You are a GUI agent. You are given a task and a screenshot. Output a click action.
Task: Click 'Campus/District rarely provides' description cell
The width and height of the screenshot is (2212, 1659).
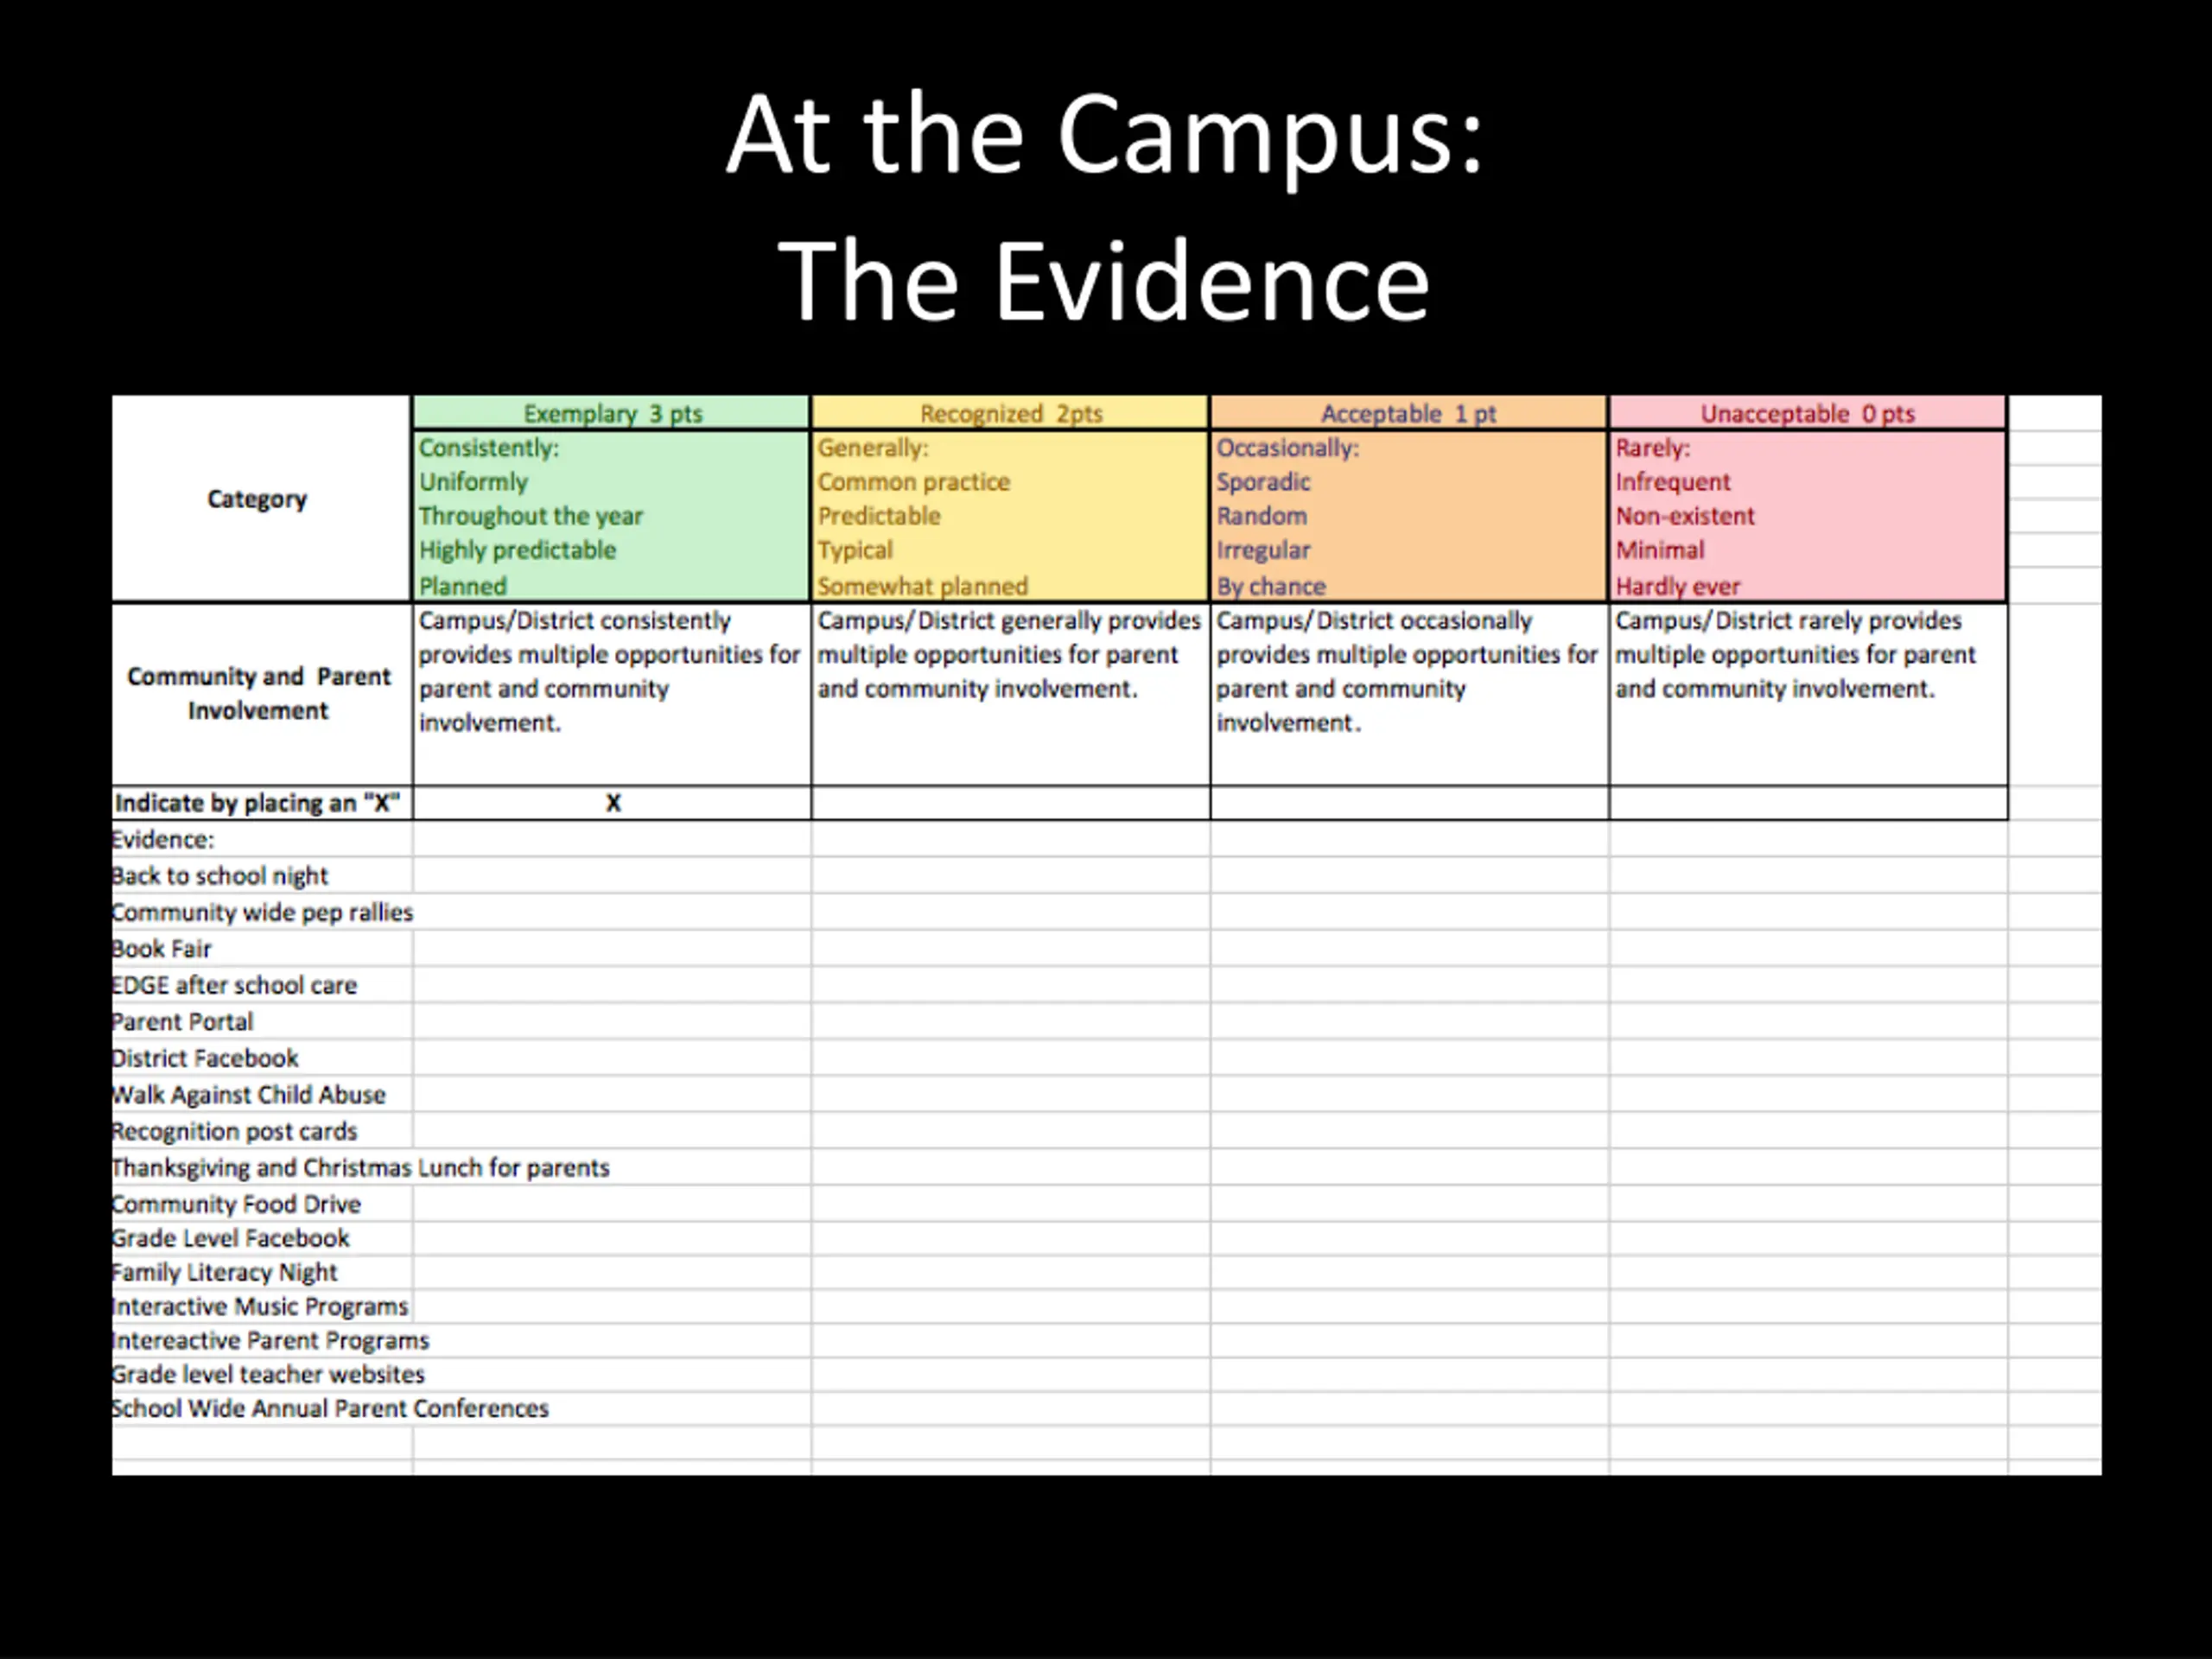(x=1808, y=694)
